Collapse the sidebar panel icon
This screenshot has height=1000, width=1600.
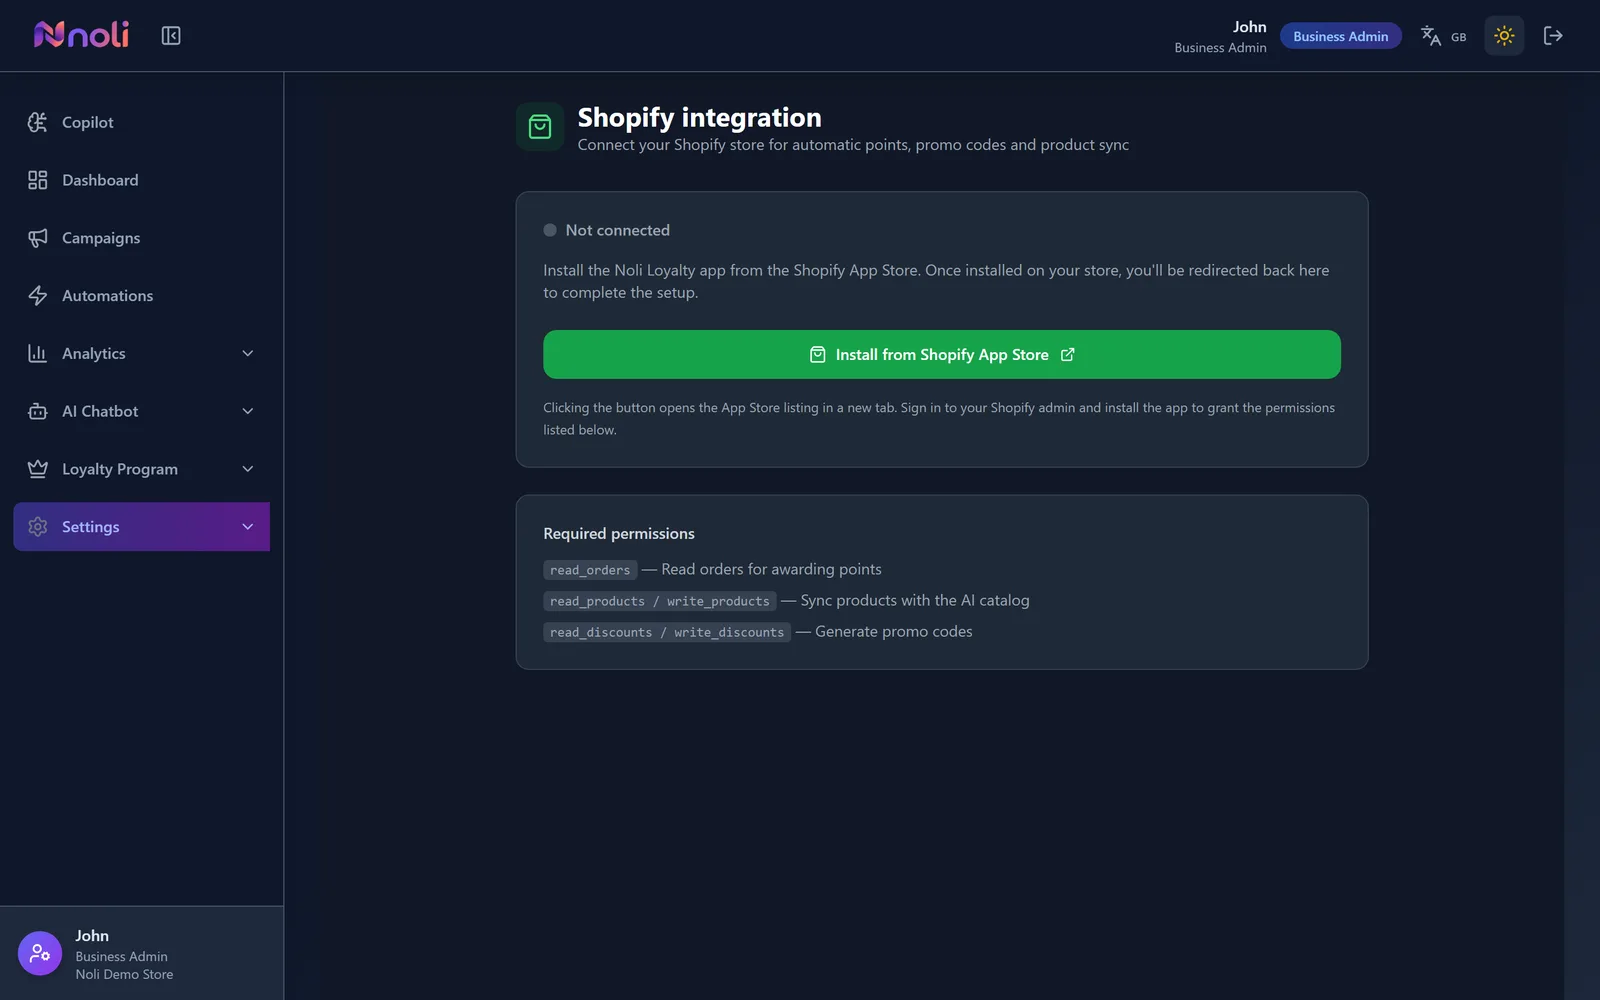[x=171, y=36]
